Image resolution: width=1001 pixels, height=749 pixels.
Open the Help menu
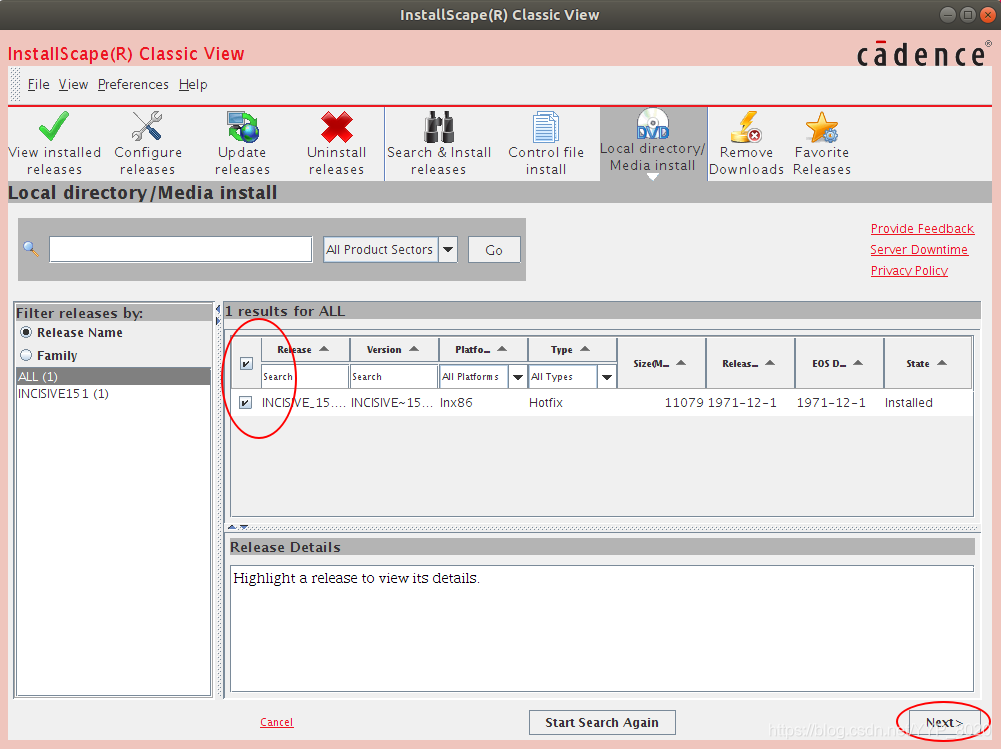193,84
